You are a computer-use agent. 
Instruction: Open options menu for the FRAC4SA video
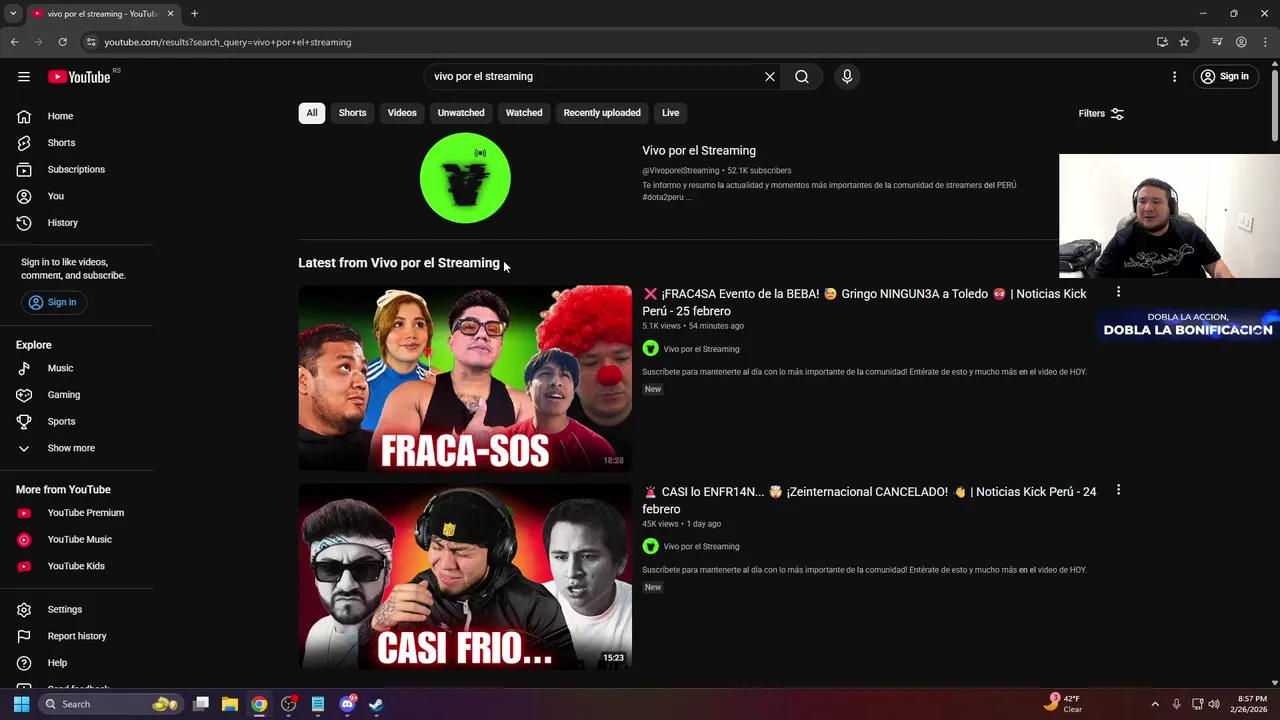(x=1118, y=292)
